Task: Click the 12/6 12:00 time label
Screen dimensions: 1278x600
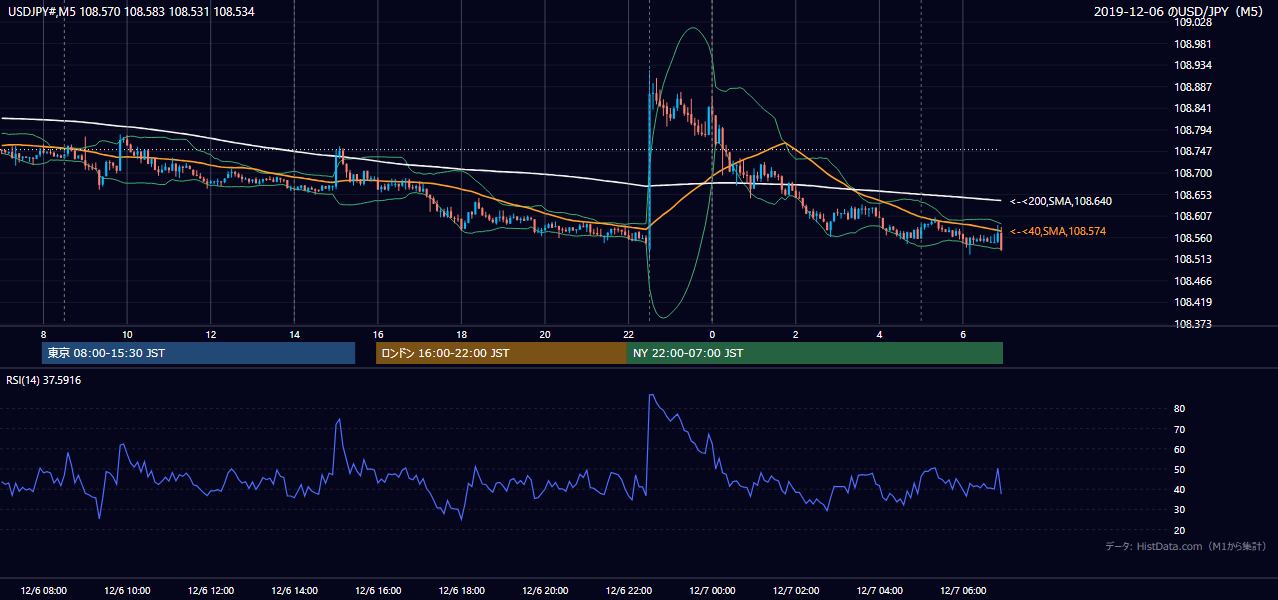Action: (x=210, y=590)
